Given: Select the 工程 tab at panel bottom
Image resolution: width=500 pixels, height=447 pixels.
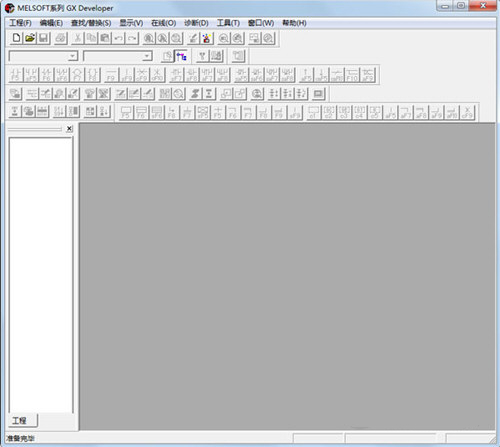Looking at the screenshot, I should [23, 420].
